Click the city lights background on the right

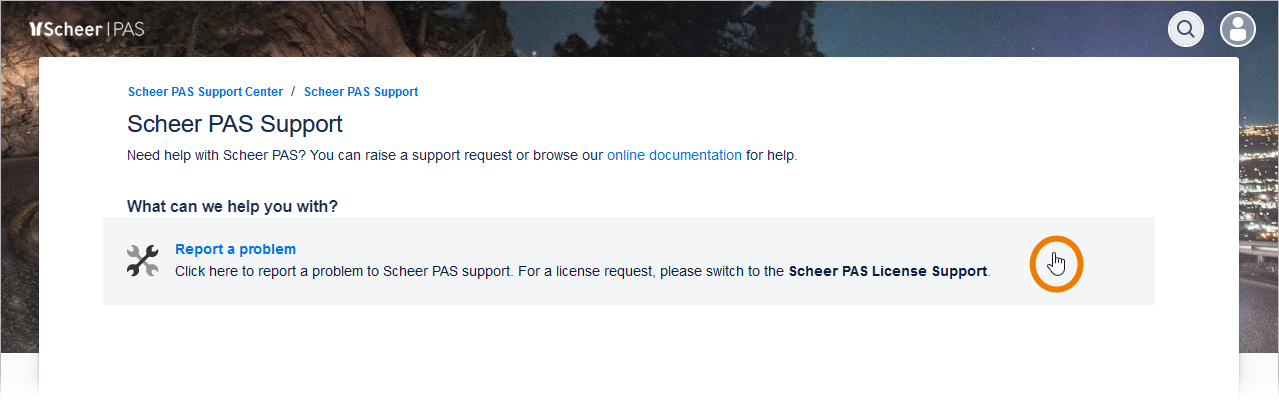[1260, 200]
